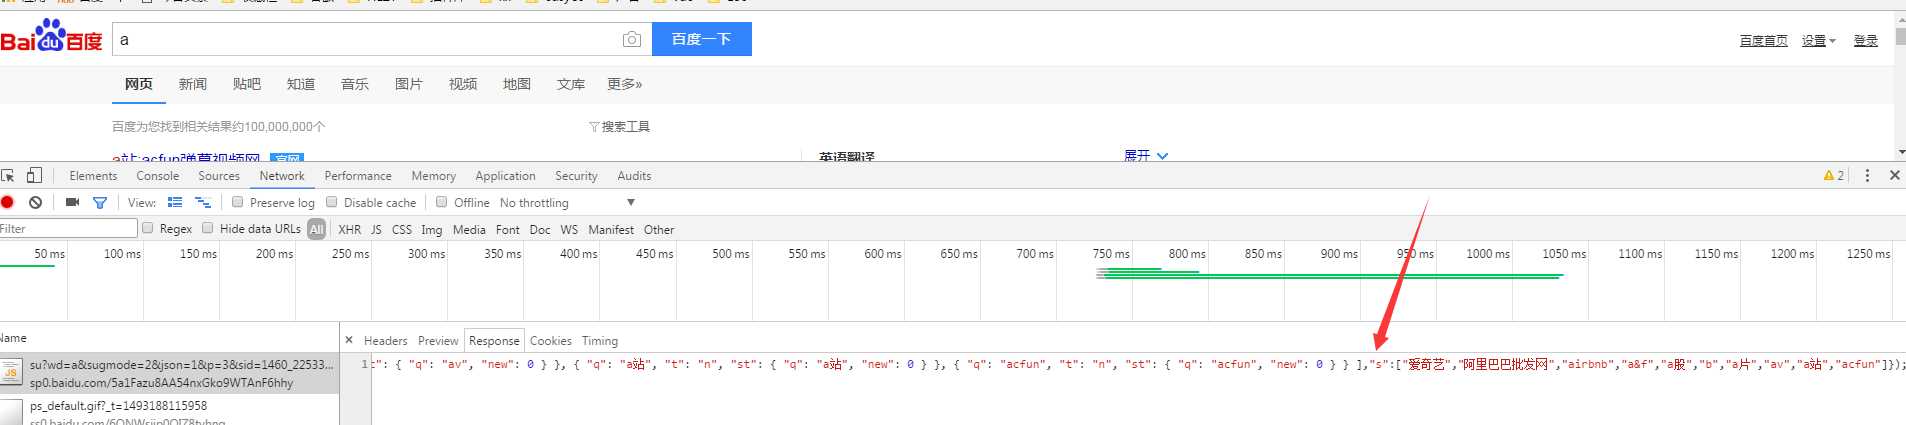Open the request Preview tab
The image size is (1906, 425).
tap(438, 341)
